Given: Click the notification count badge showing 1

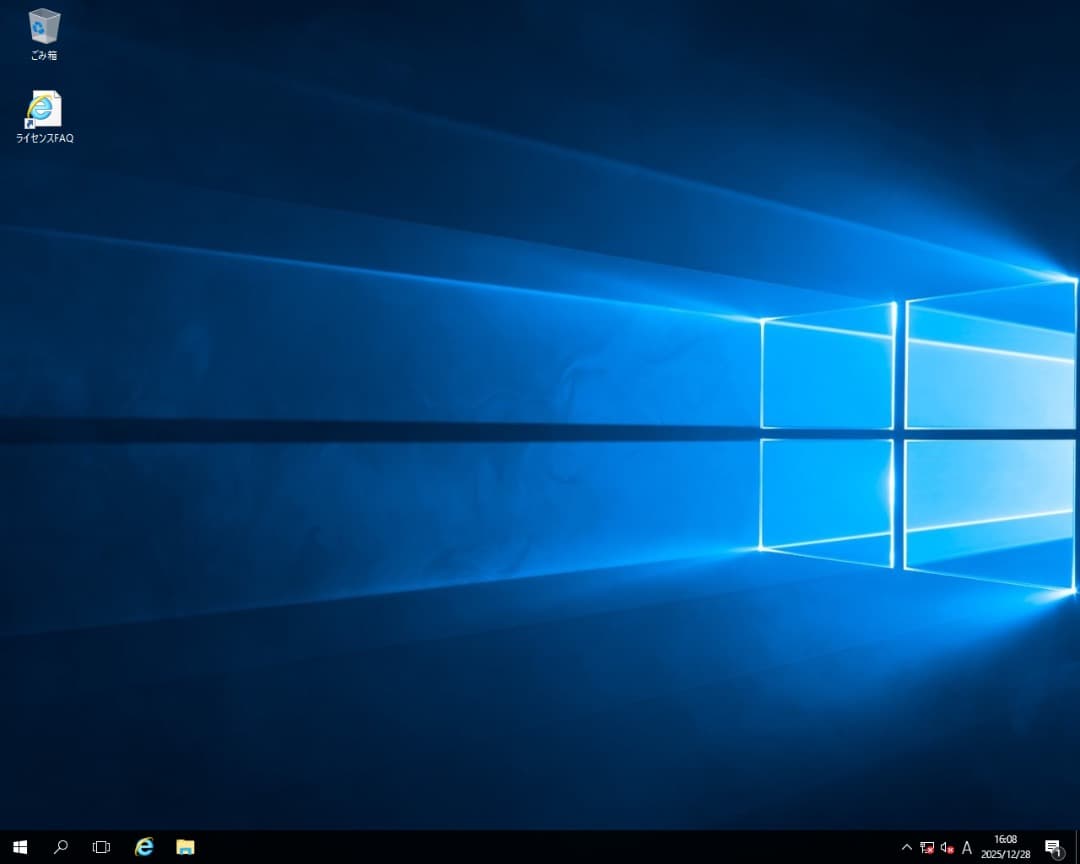Looking at the screenshot, I should [x=1058, y=854].
